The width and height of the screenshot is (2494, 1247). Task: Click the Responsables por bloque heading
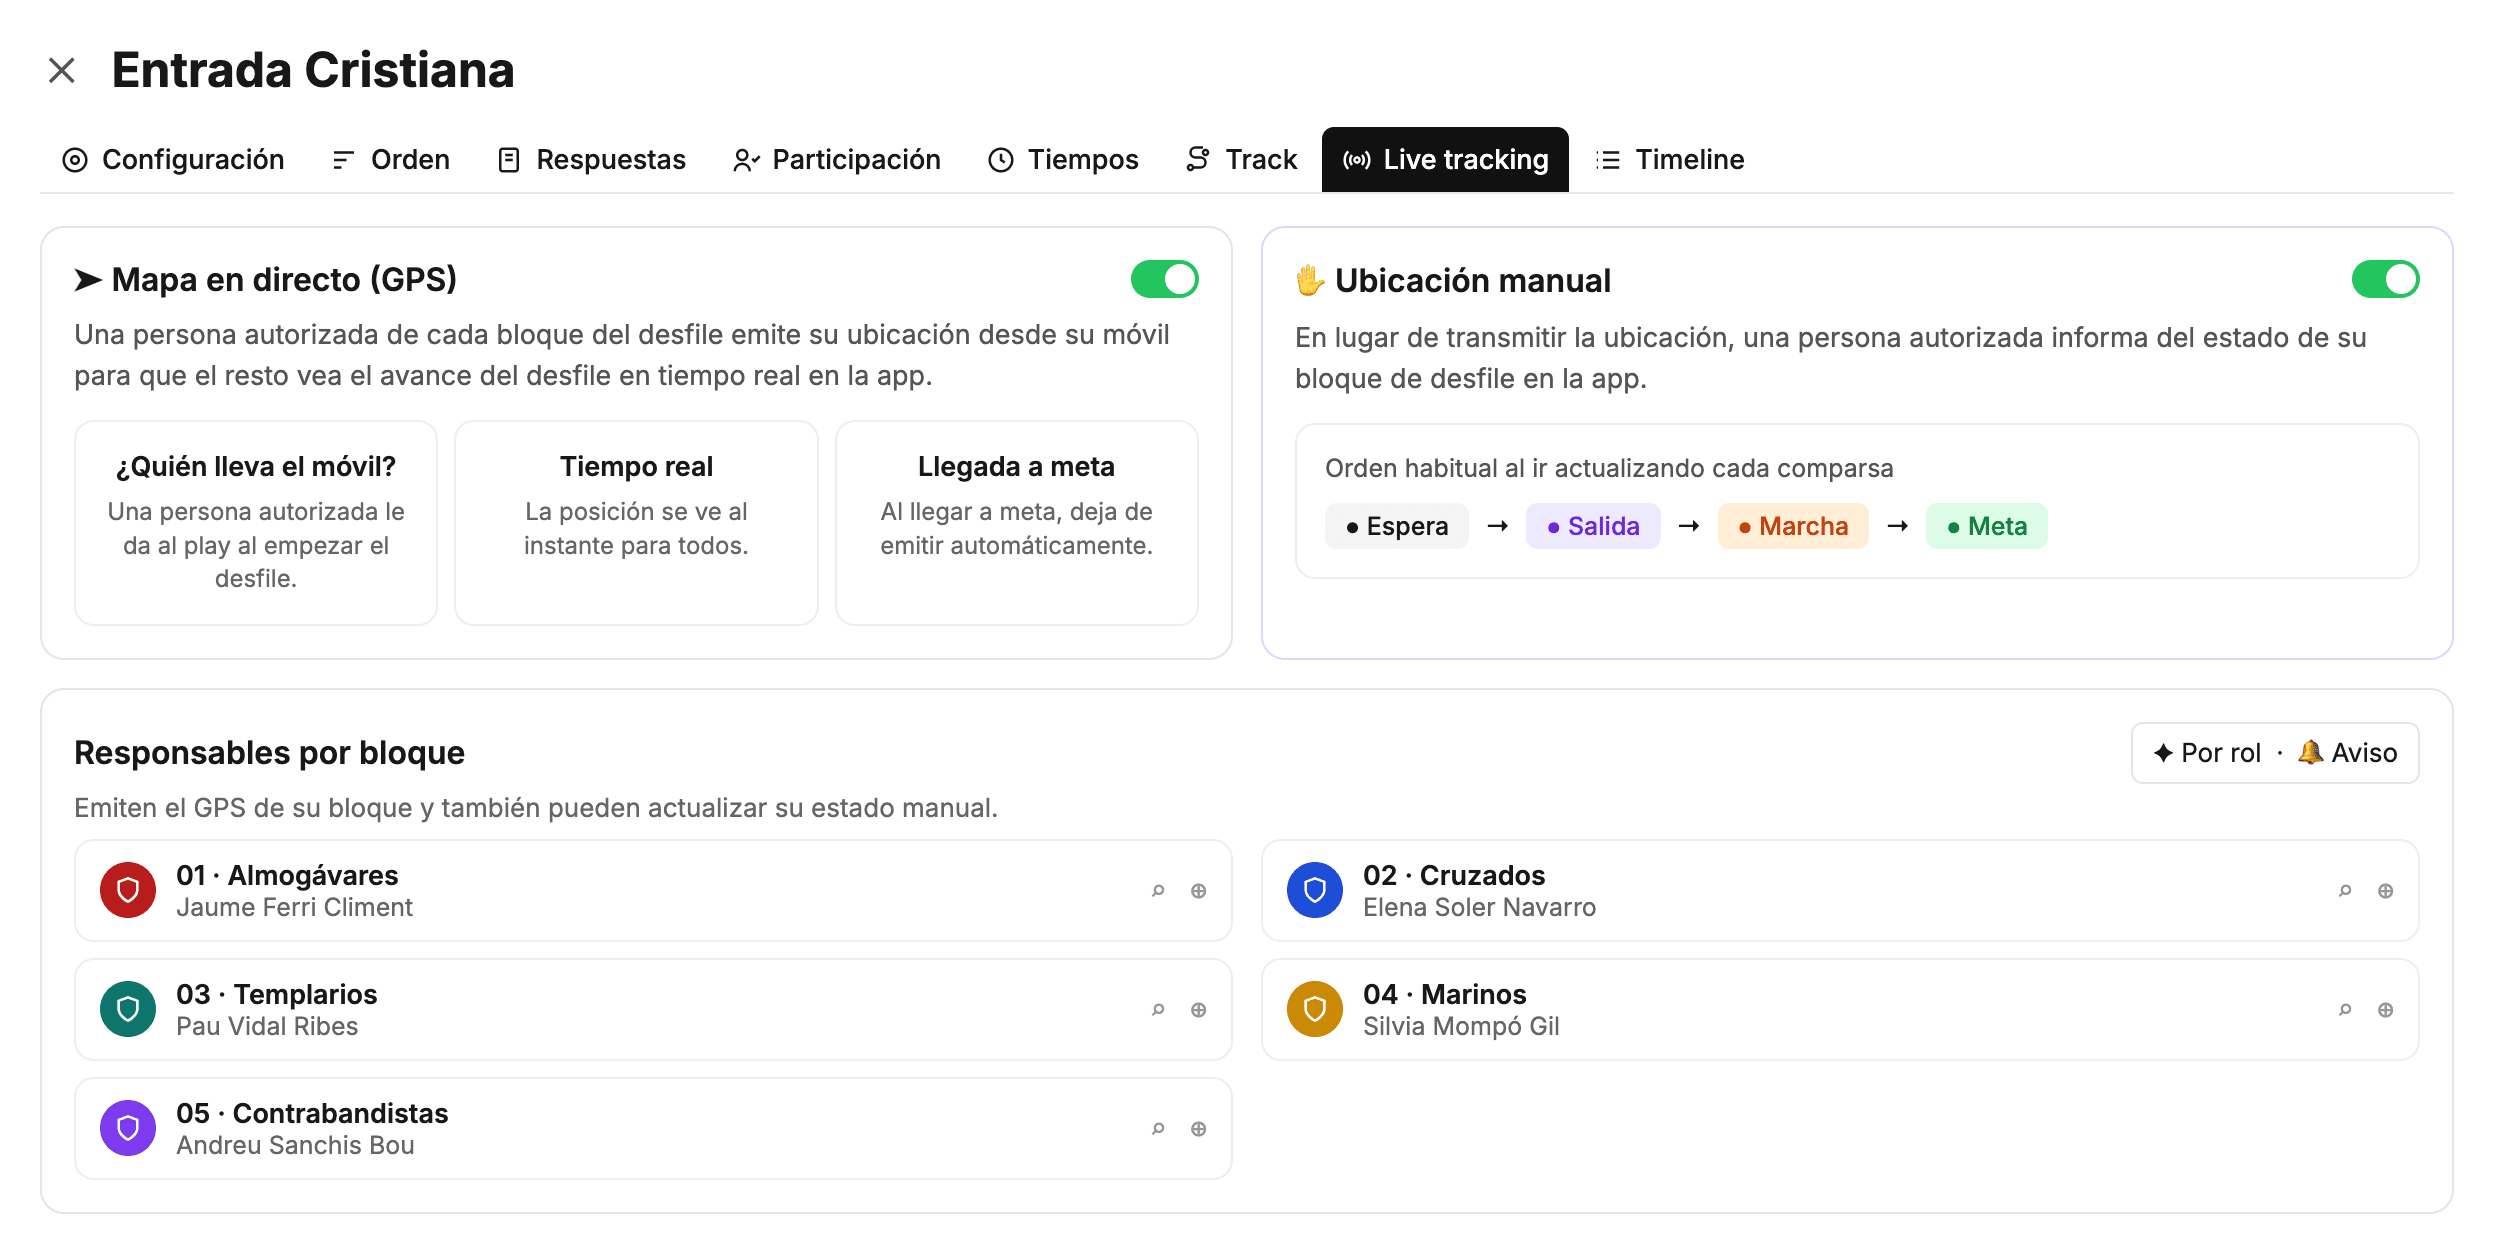point(270,753)
